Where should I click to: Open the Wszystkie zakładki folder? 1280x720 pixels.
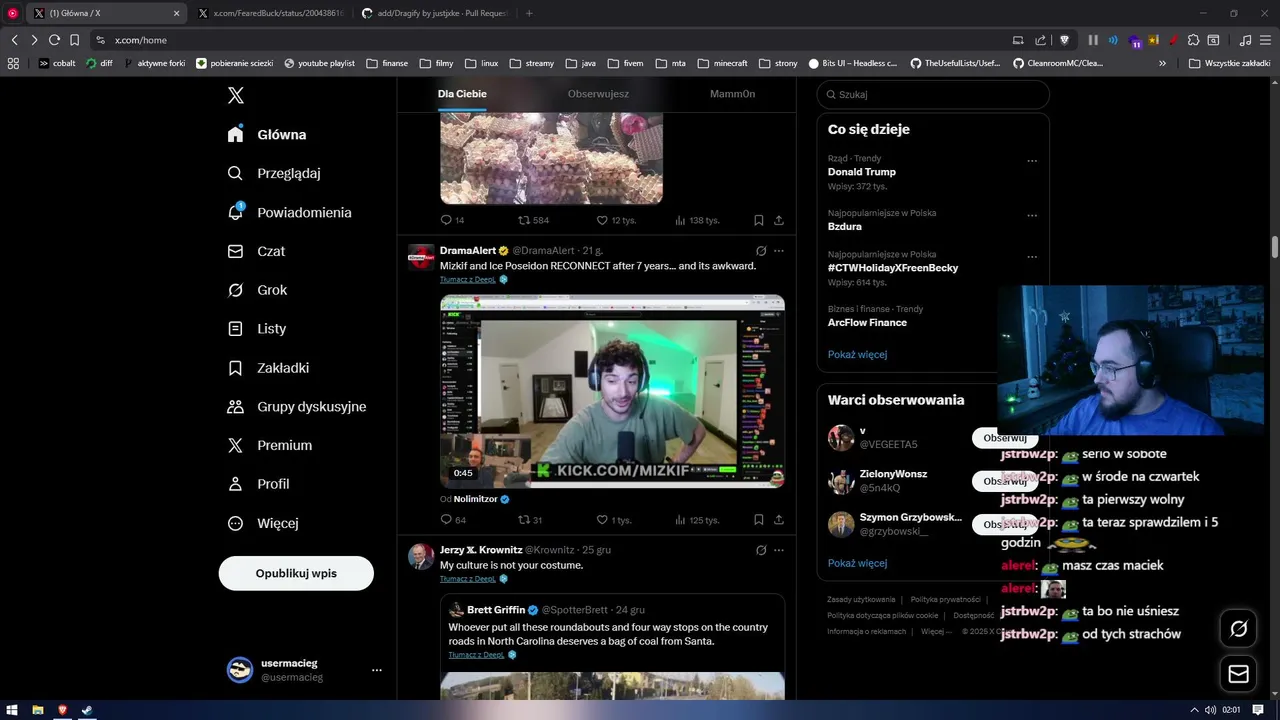[x=1230, y=63]
